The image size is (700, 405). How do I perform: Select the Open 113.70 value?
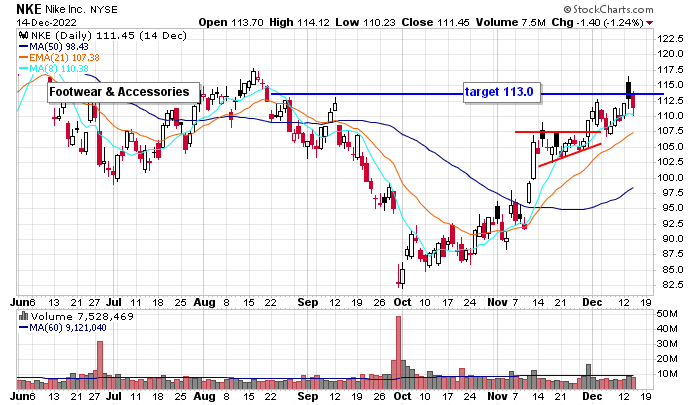click(x=231, y=22)
